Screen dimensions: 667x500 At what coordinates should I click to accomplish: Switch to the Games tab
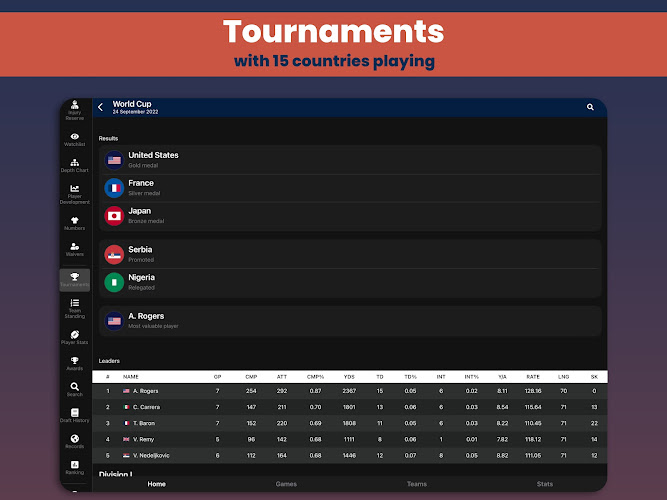[x=286, y=484]
